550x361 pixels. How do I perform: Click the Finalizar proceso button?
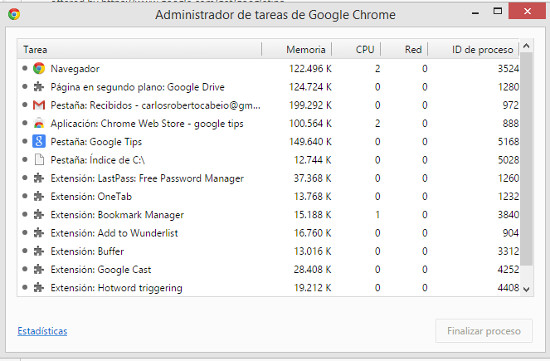484,331
